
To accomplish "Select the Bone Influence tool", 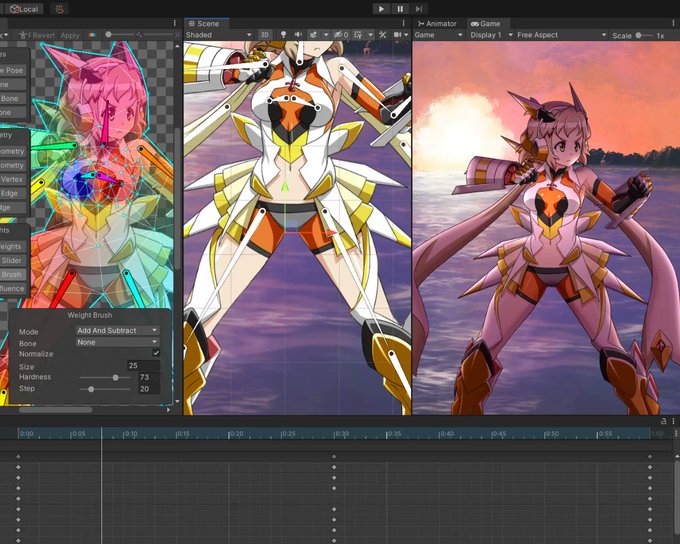I will pyautogui.click(x=13, y=288).
